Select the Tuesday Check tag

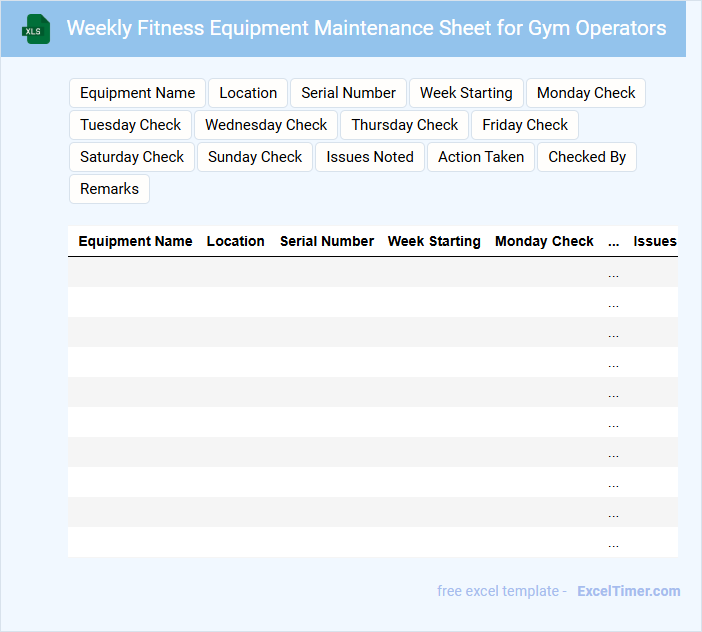point(130,125)
